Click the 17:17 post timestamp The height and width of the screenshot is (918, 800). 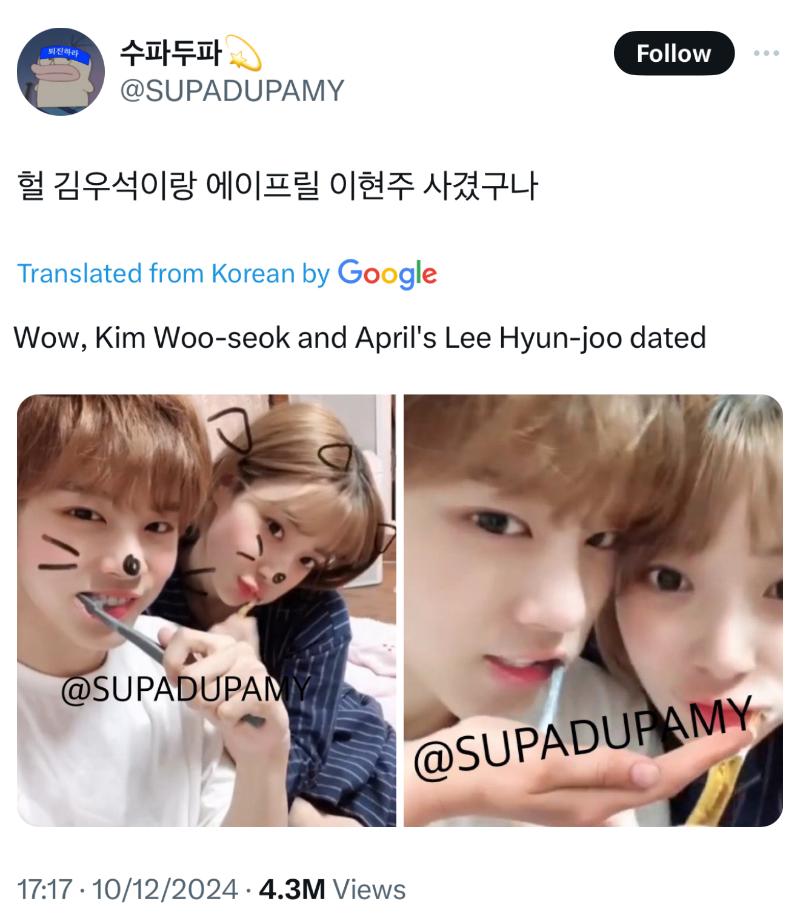point(45,889)
